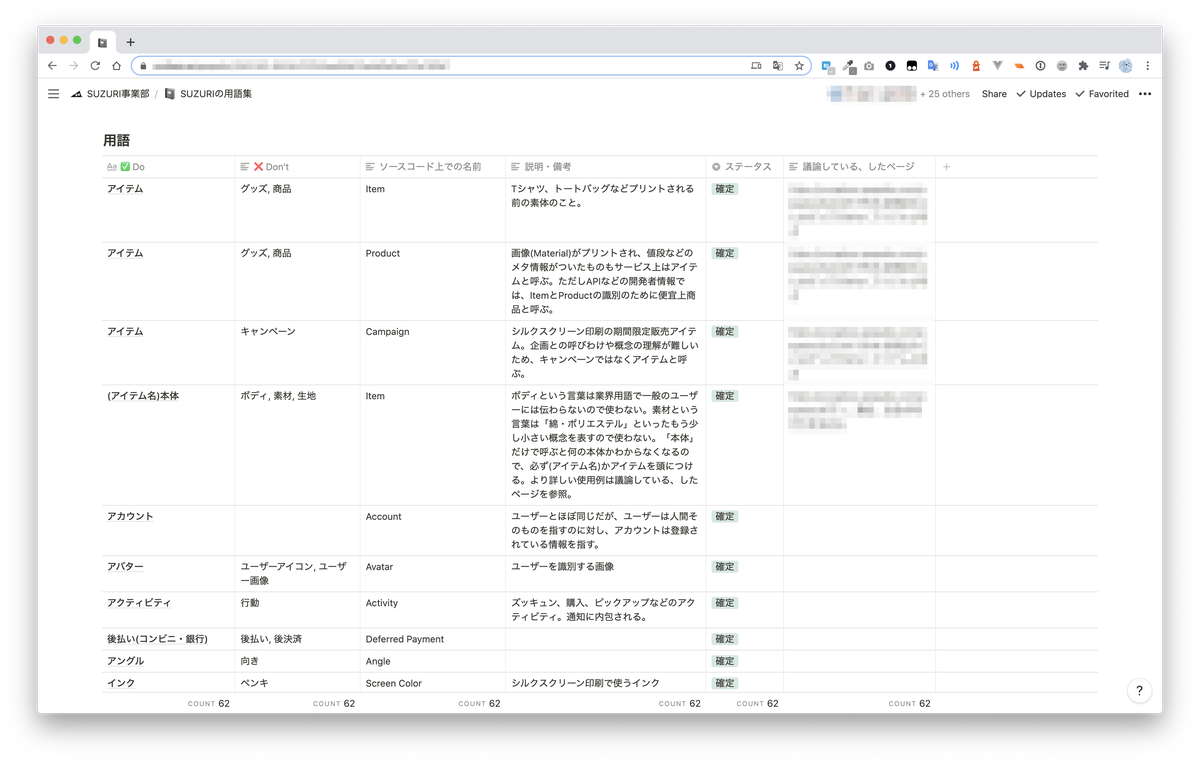
Task: Click the send-to-device icon in address bar
Action: pos(757,65)
